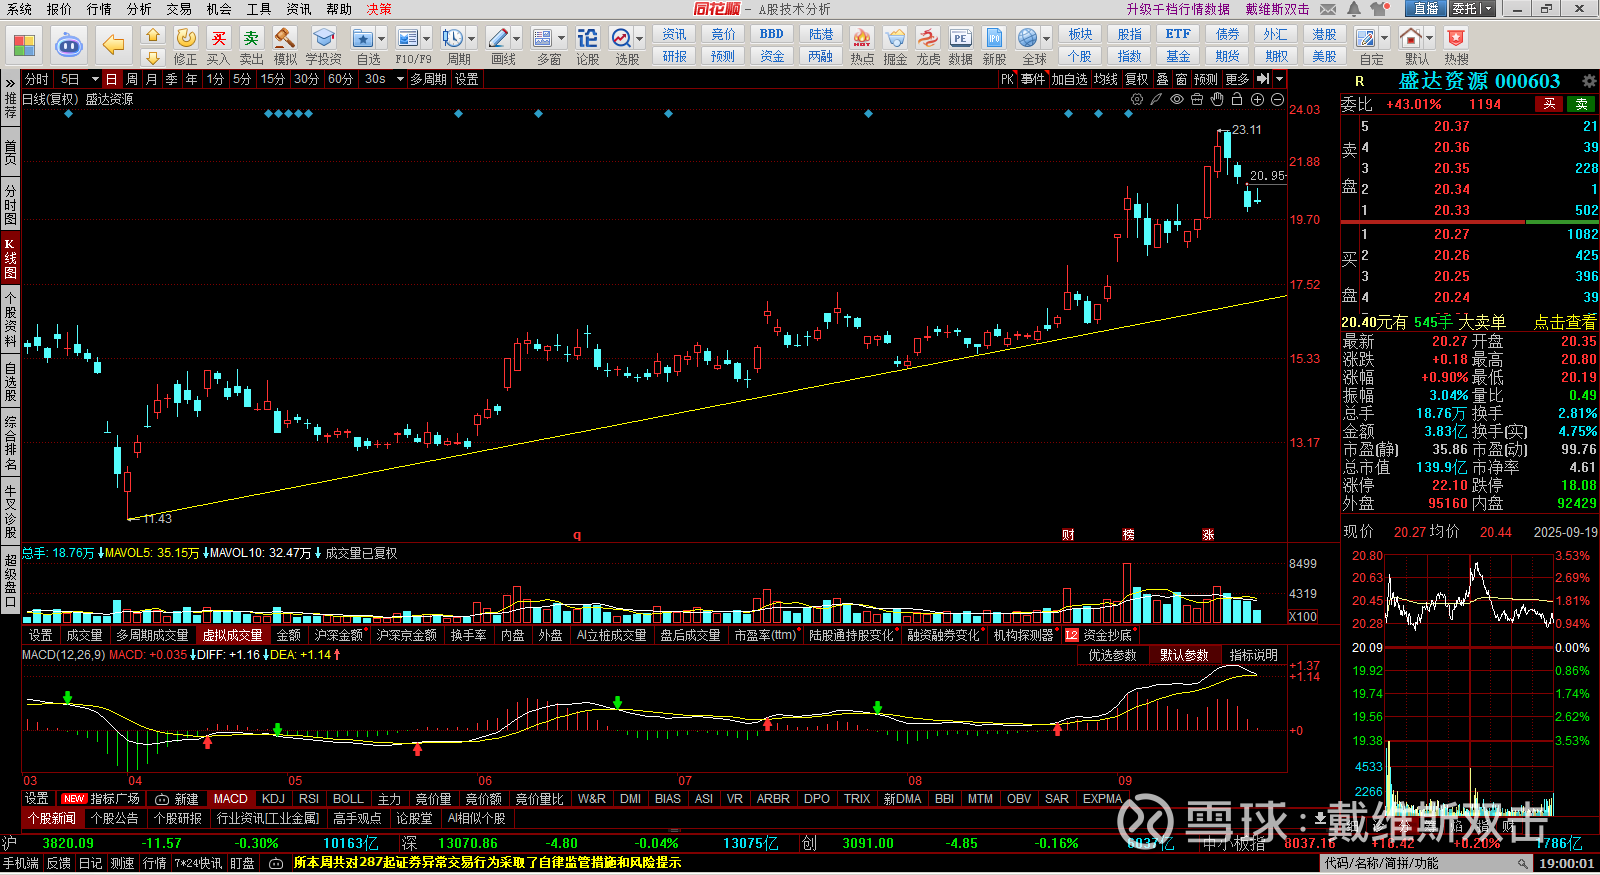Click the four-color home grid icon
The height and width of the screenshot is (875, 1600).
[24, 45]
